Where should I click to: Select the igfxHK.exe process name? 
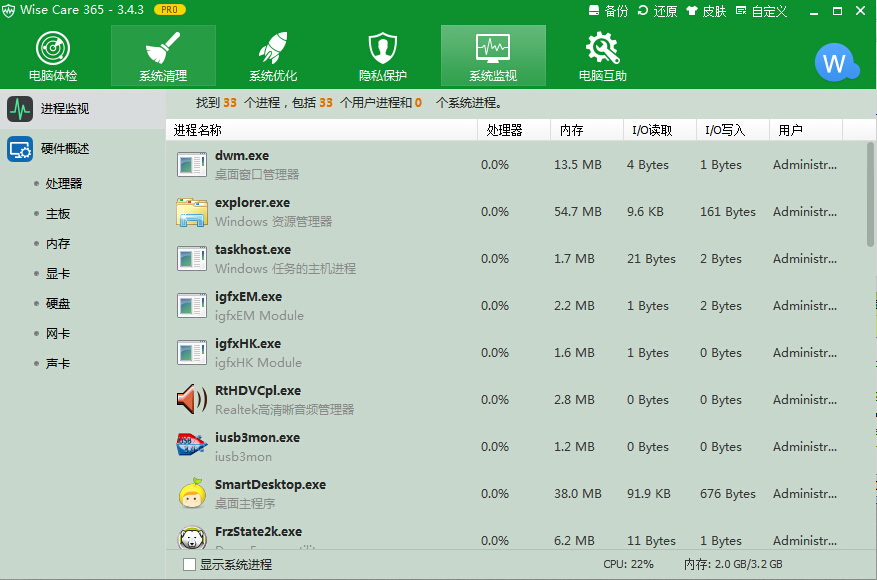point(248,343)
